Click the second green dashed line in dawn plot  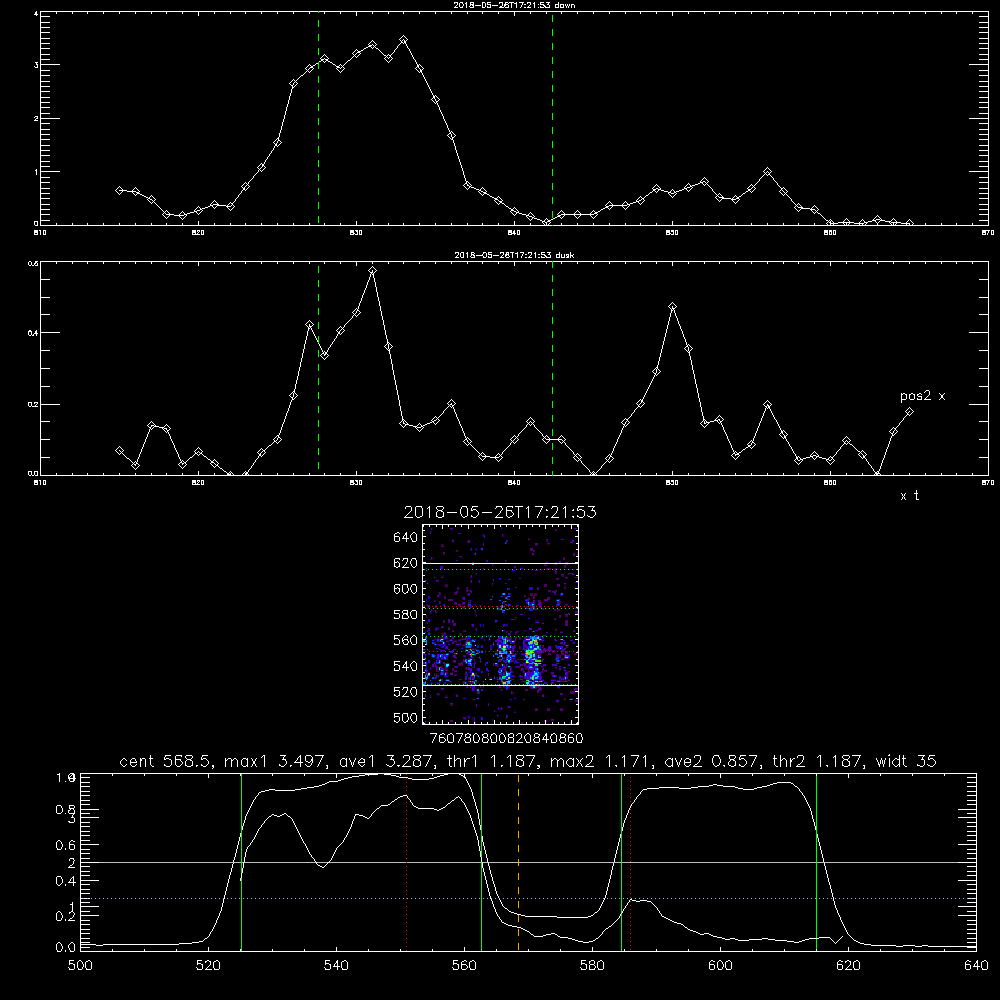coord(552,119)
